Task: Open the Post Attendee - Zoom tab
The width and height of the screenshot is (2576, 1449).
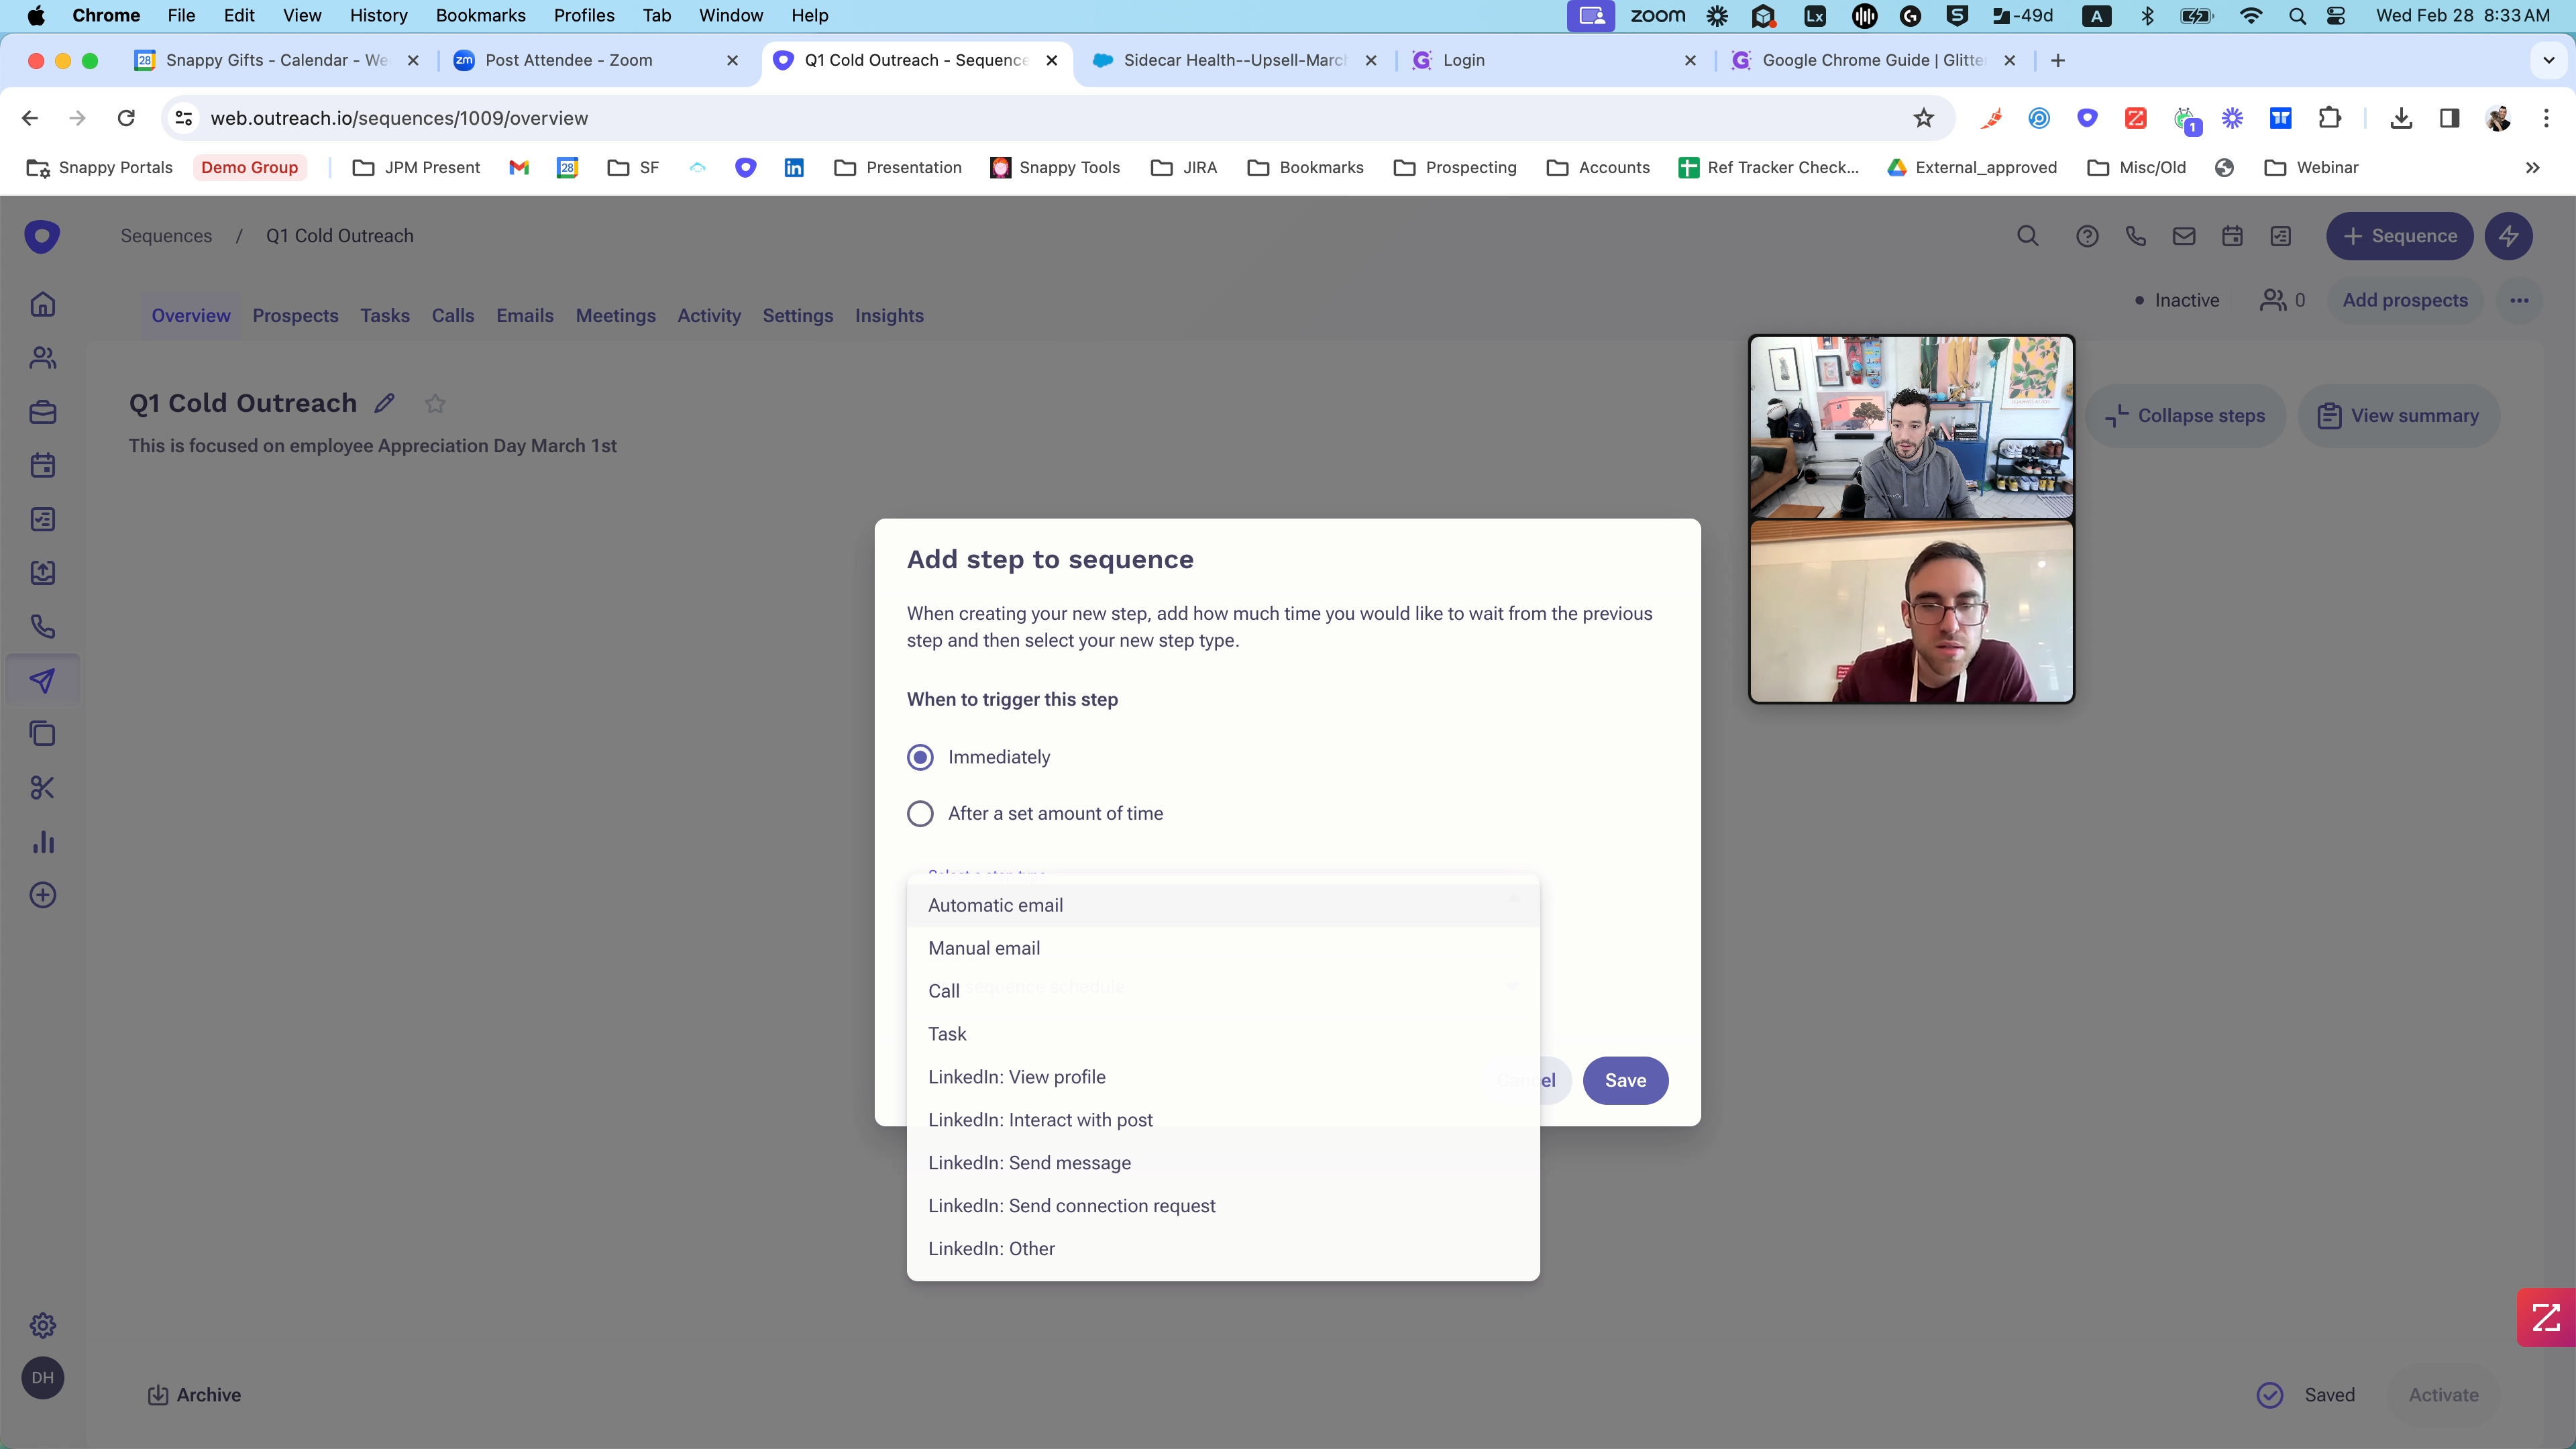Action: pos(596,60)
